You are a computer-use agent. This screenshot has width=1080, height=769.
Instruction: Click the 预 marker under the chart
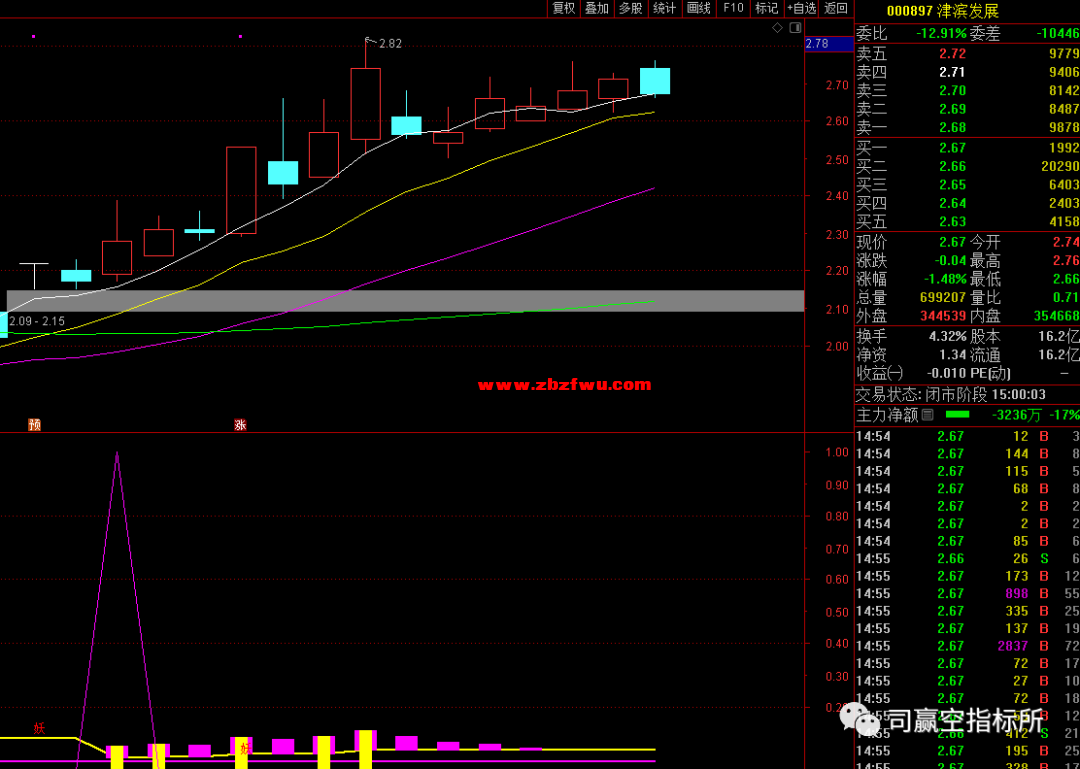click(34, 424)
